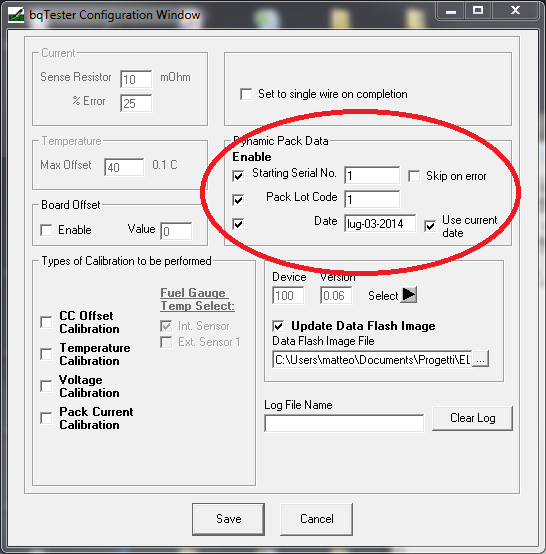Toggle the Pack Lot Code enable checkbox
The image size is (546, 554).
point(238,200)
